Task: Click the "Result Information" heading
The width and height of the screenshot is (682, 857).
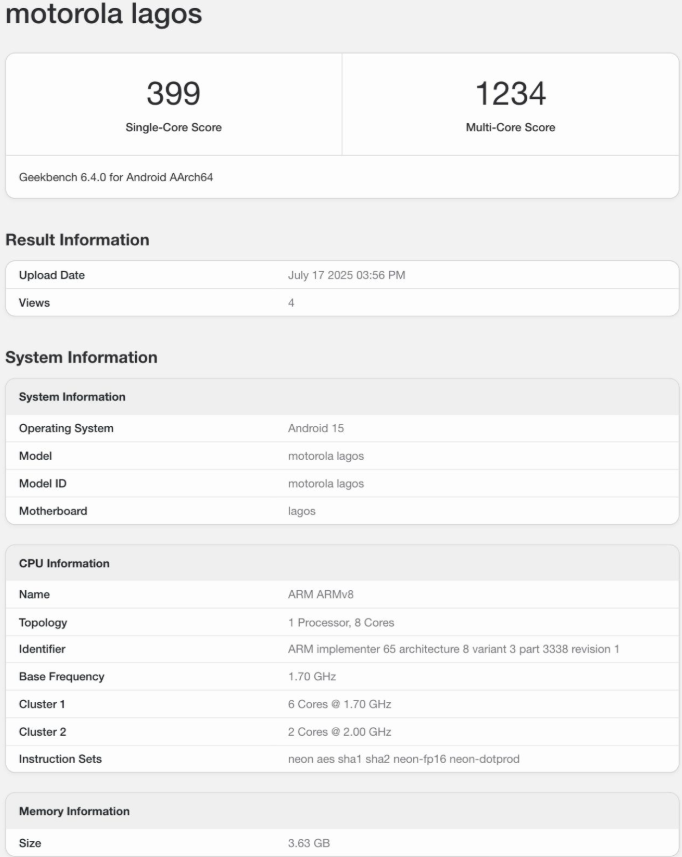Action: tap(78, 240)
